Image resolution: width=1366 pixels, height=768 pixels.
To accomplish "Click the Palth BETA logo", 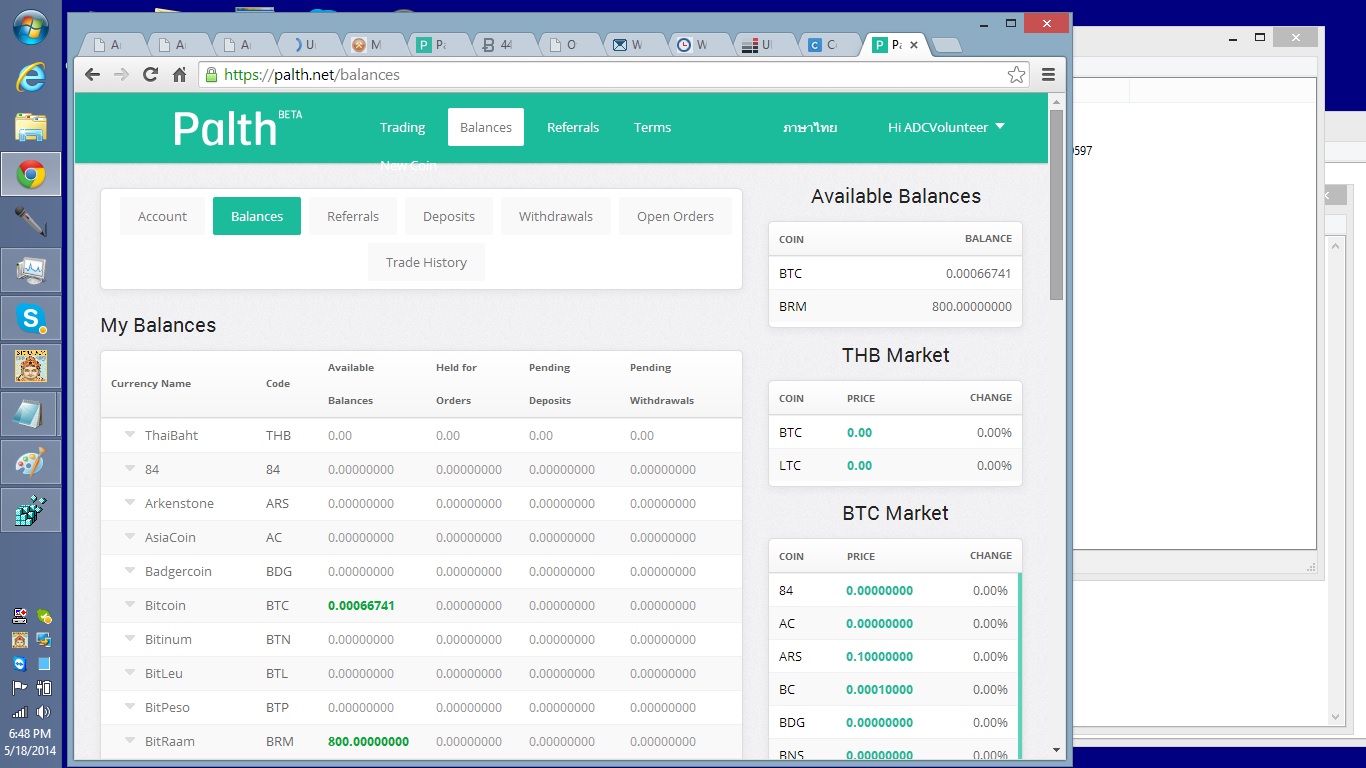I will [236, 128].
